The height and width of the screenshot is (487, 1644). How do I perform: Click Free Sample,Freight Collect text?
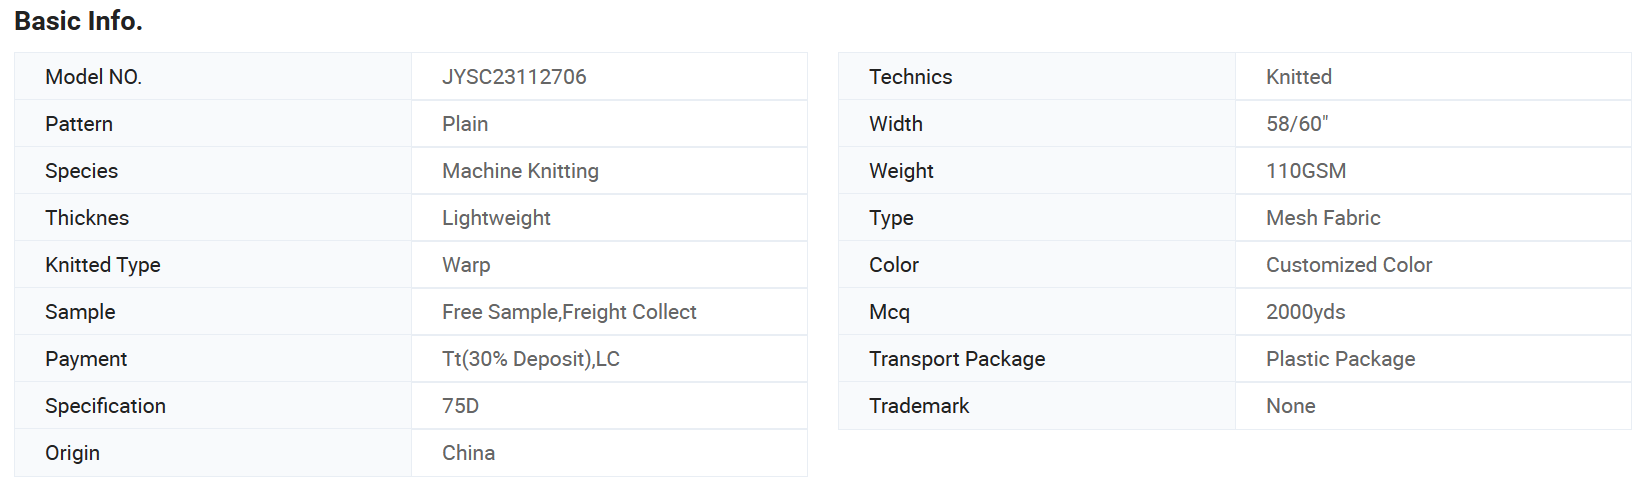(569, 312)
